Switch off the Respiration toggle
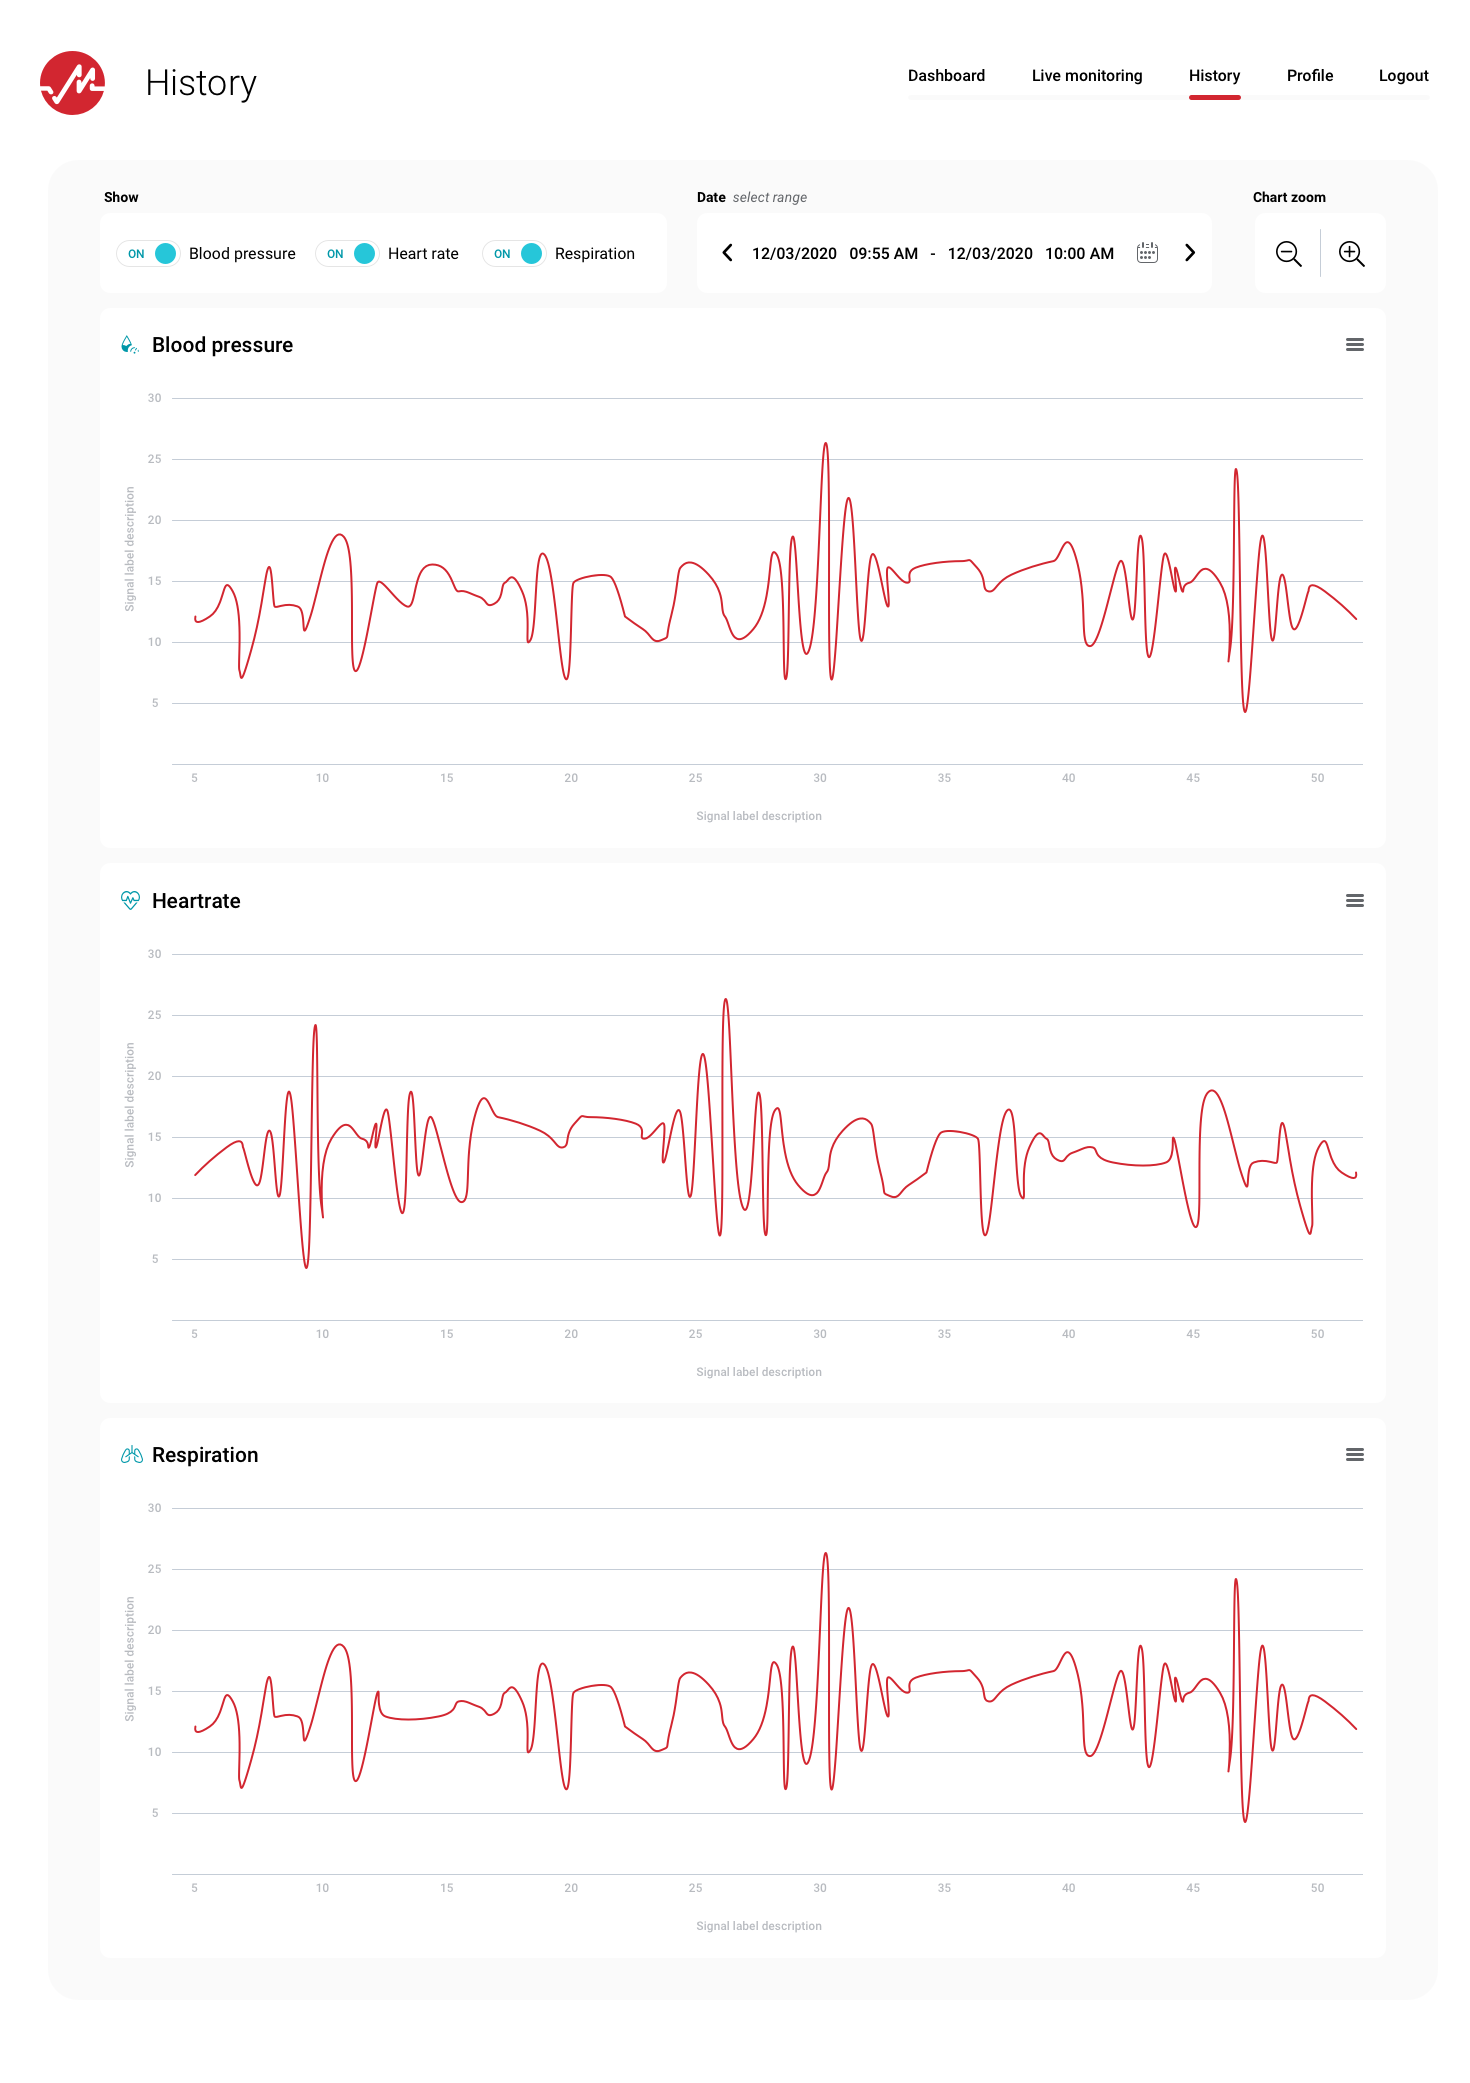The image size is (1470, 2083). point(515,254)
